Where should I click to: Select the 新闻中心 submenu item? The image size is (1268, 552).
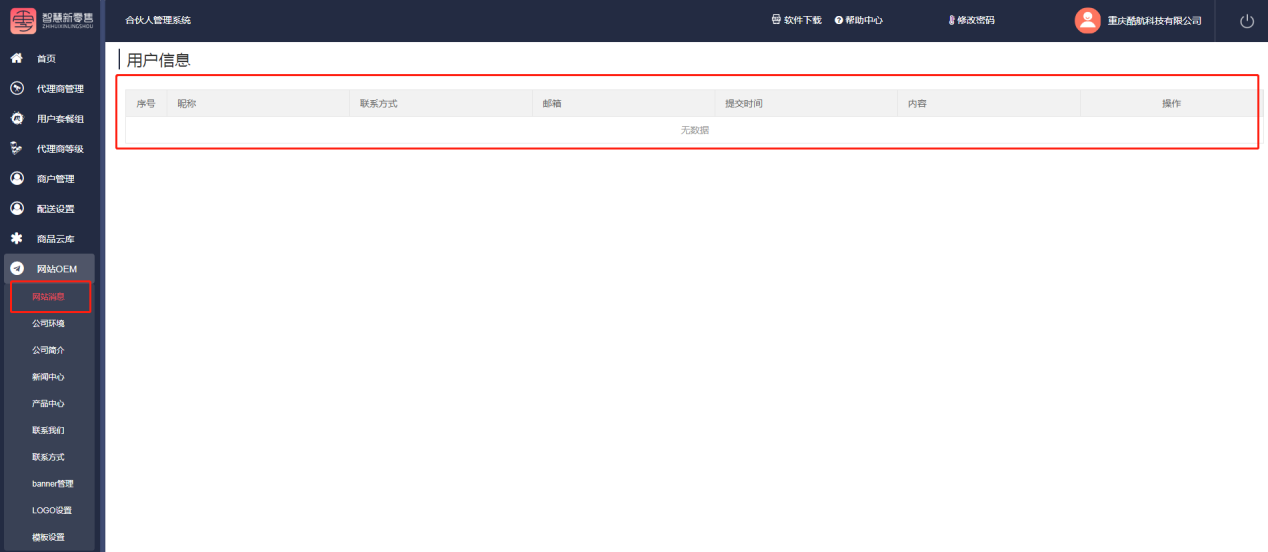pyautogui.click(x=48, y=377)
